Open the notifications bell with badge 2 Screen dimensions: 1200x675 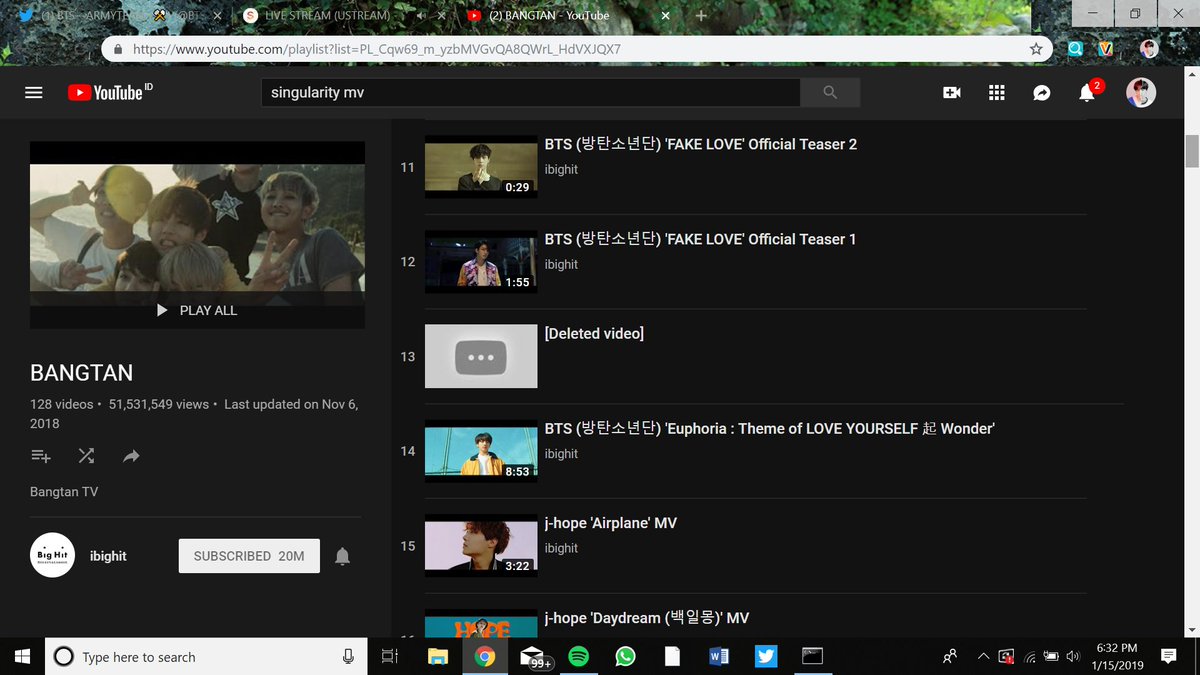point(1087,92)
